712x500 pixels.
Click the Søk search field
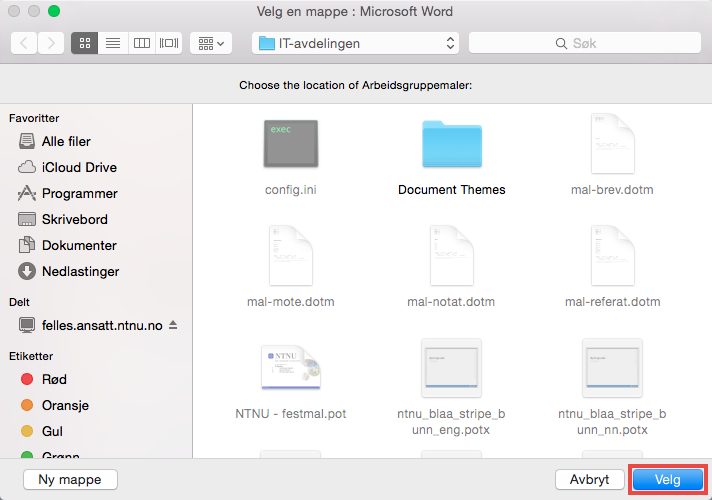[585, 43]
